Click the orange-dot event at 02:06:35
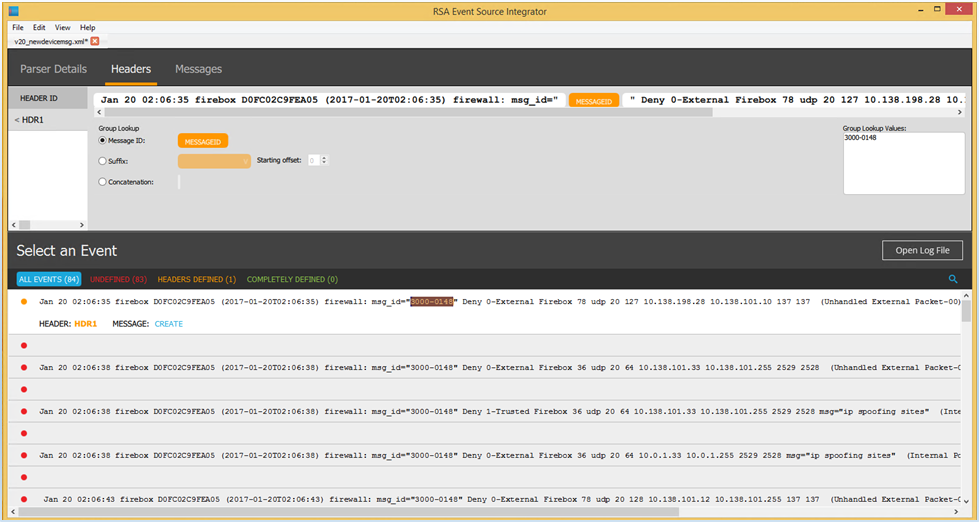Screen dimensions: 979x522 pos(486,302)
